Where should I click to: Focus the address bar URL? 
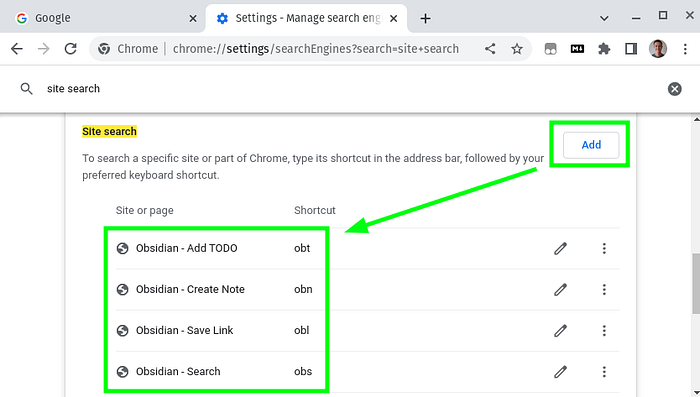point(316,49)
